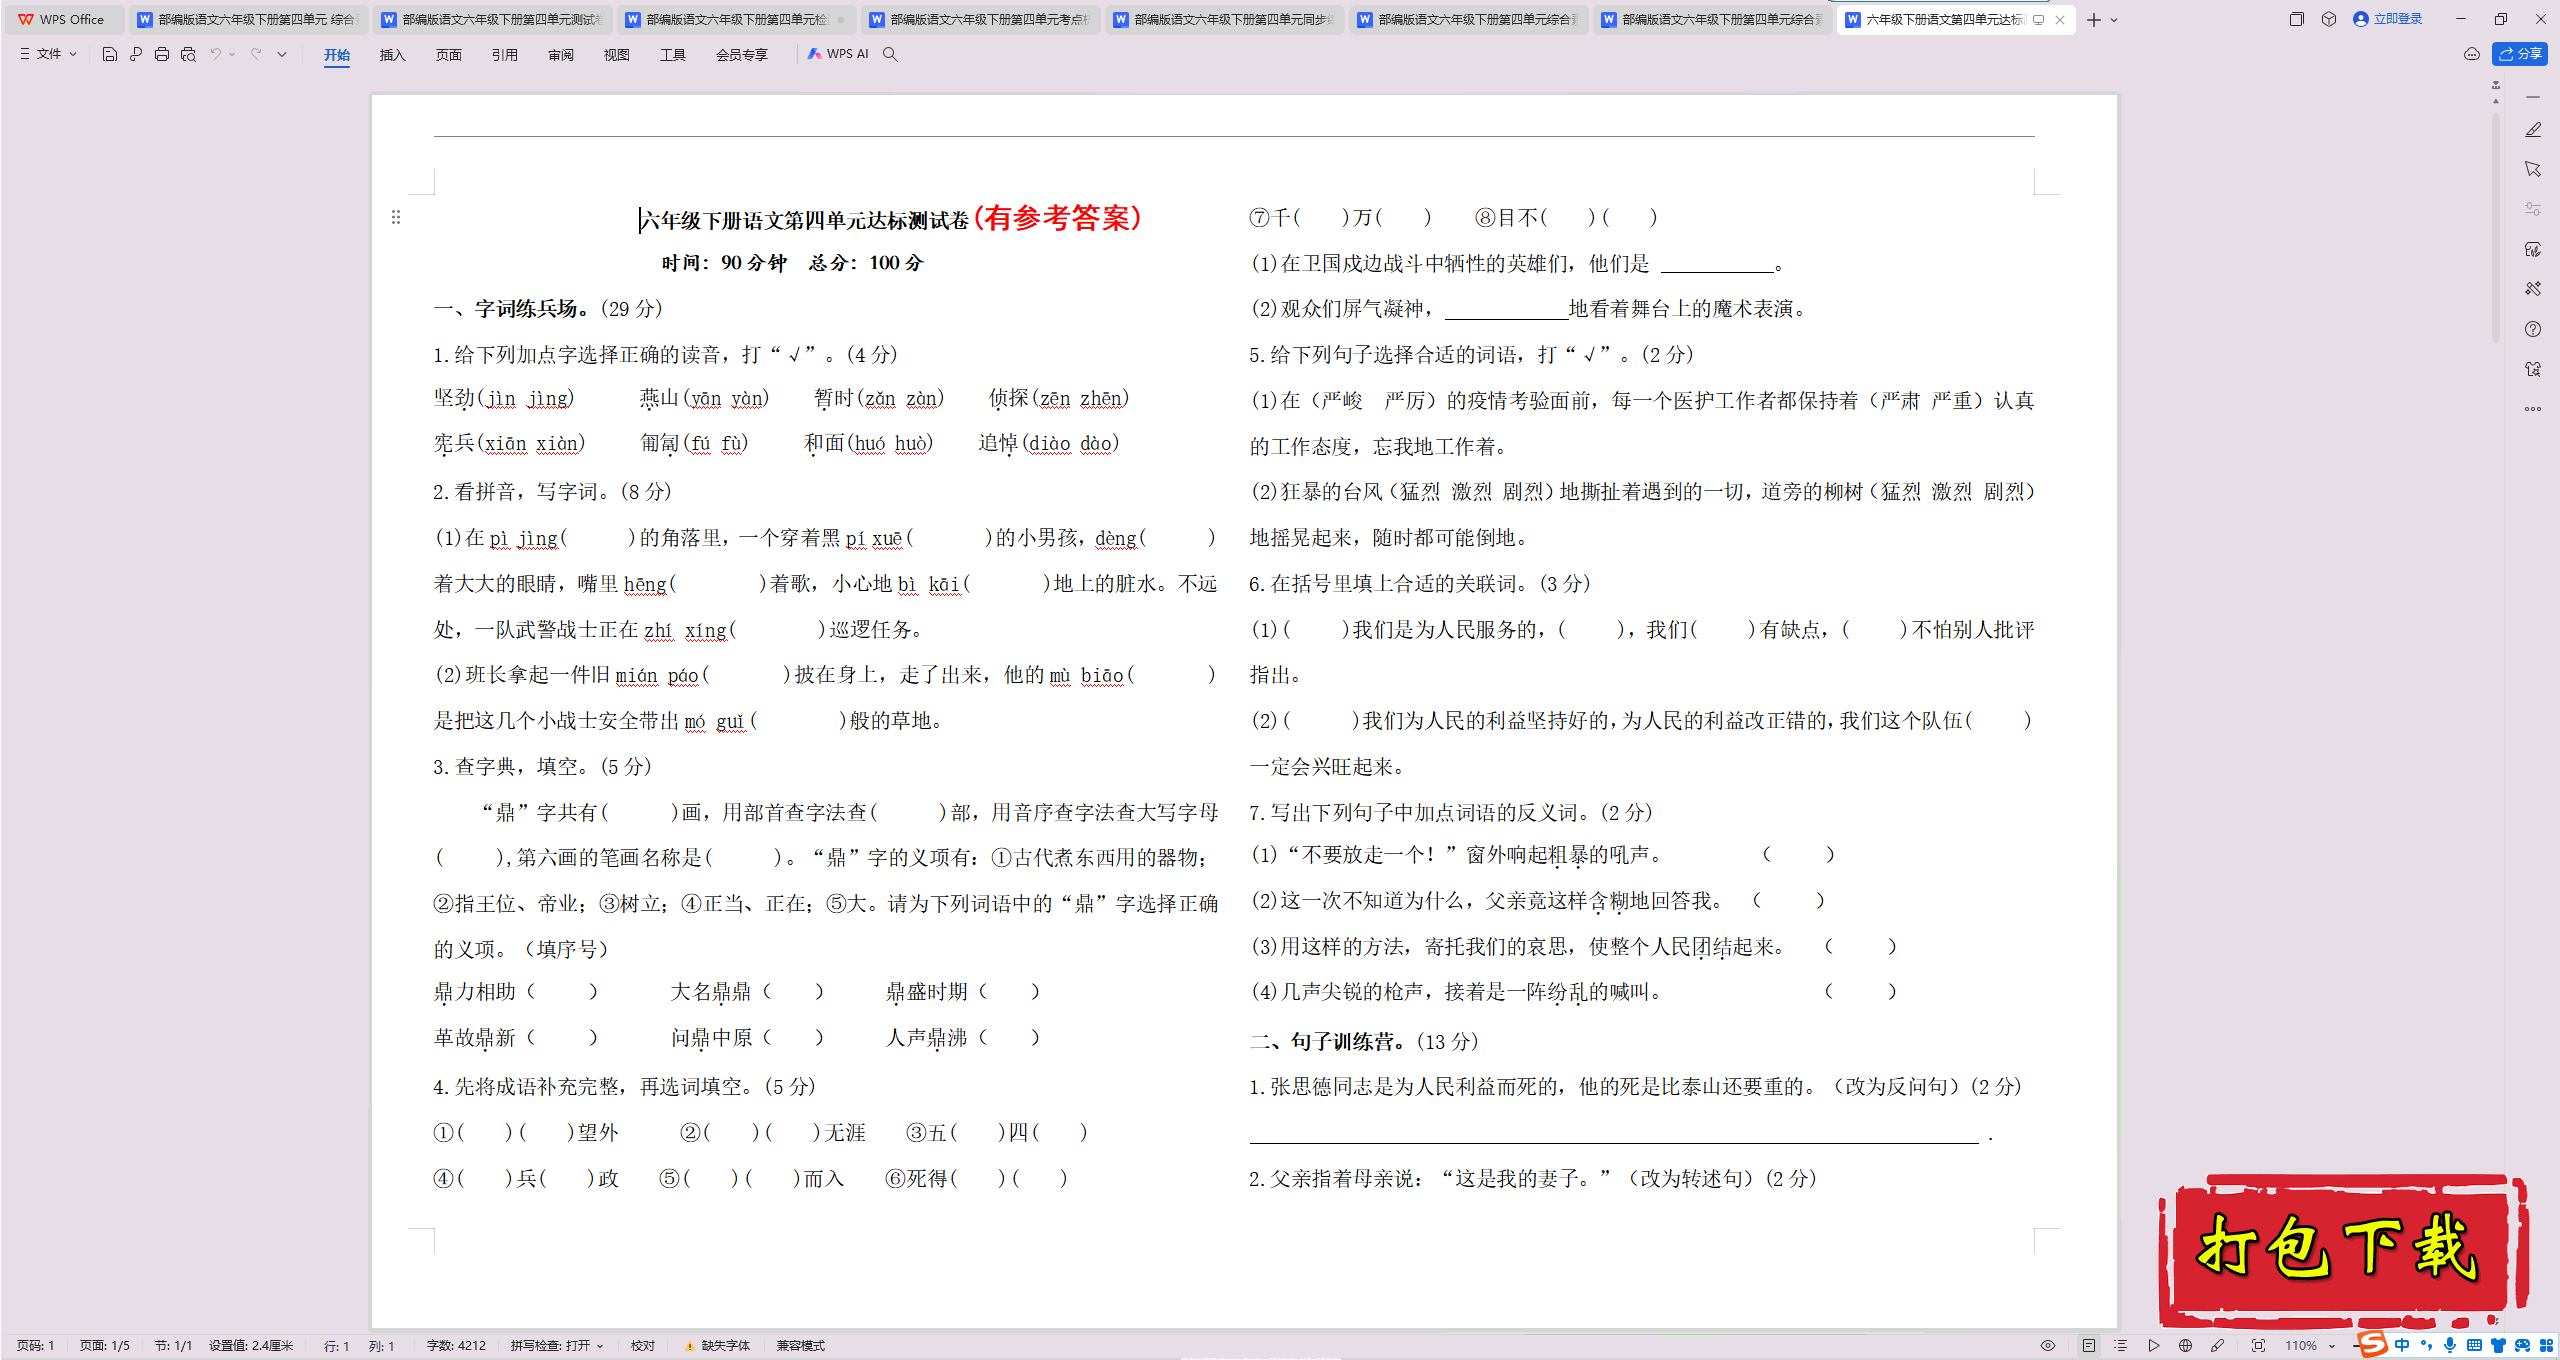Click the 兼容模式 status bar entry

tap(801, 1346)
